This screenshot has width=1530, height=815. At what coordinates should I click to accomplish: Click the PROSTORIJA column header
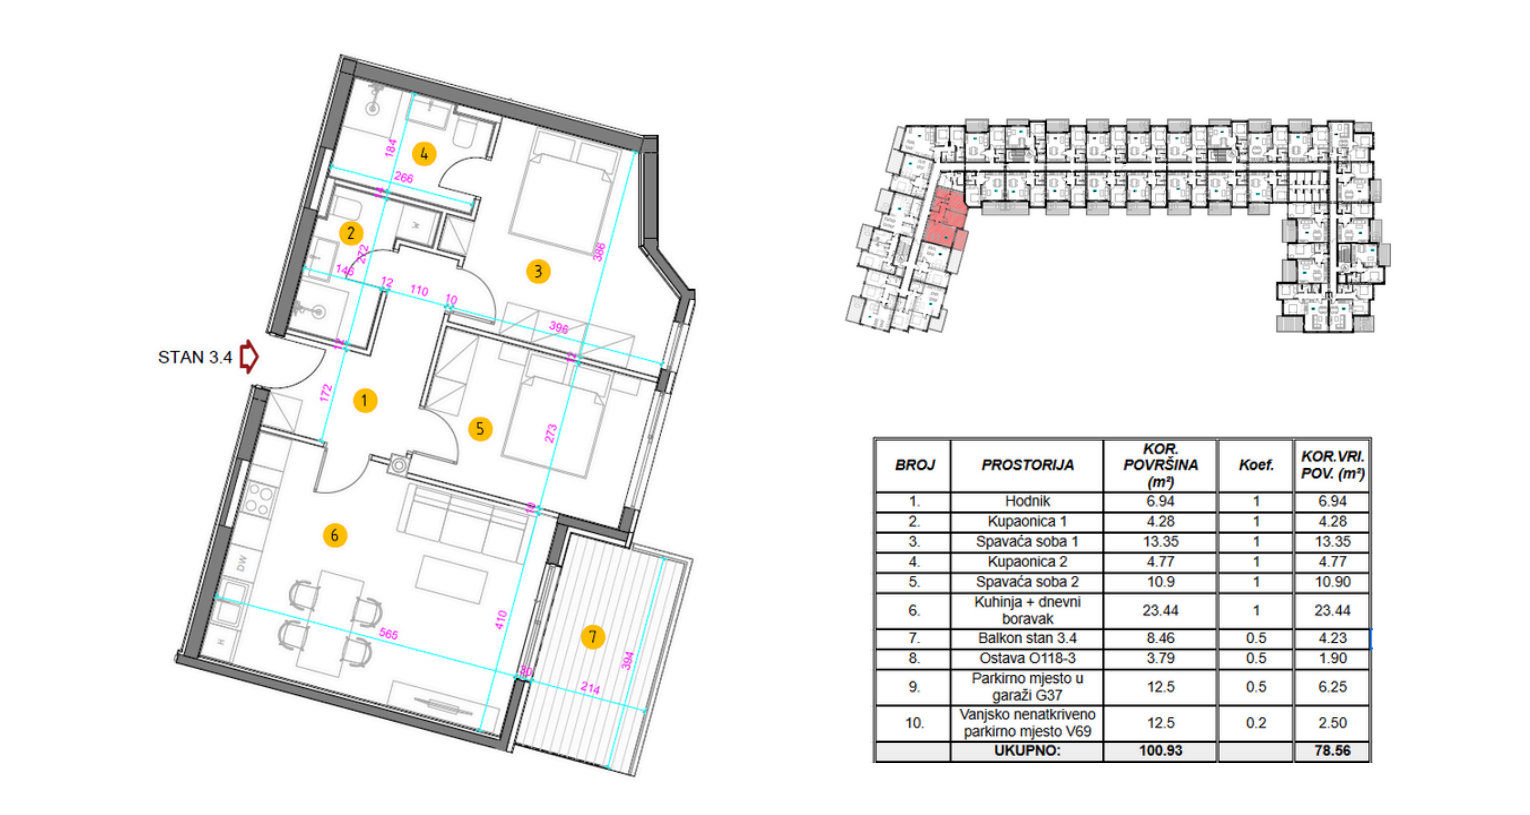[1027, 465]
